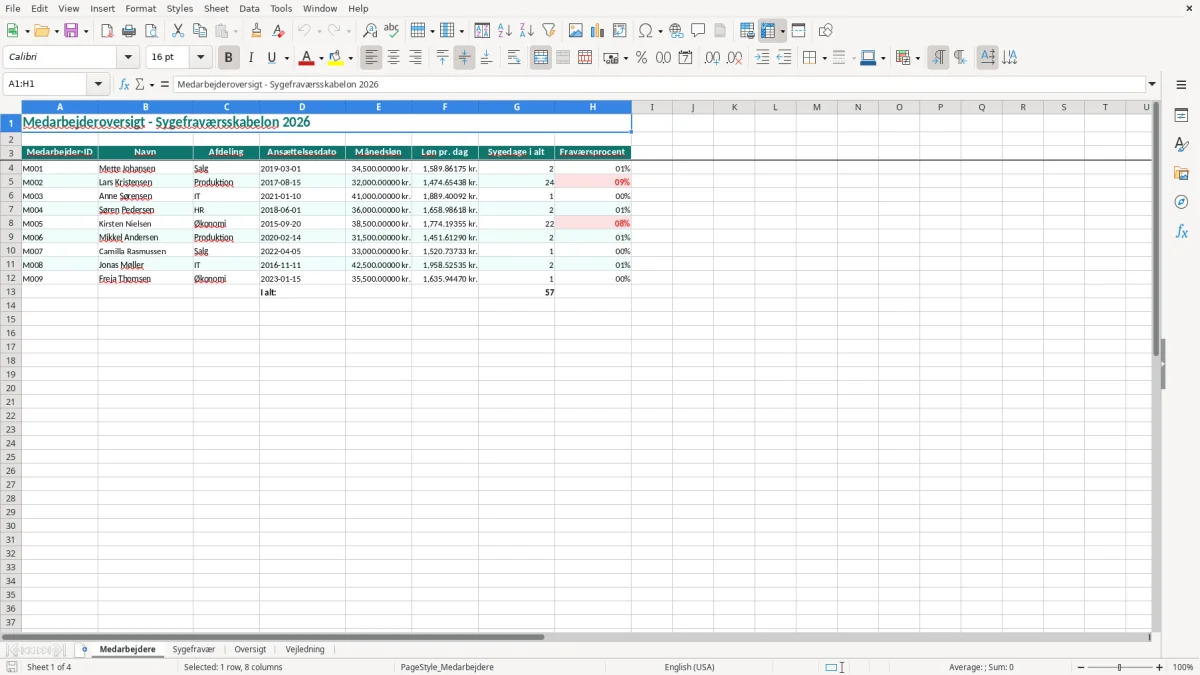Open the Data menu
Screen dimensions: 1200x675
point(249,8)
